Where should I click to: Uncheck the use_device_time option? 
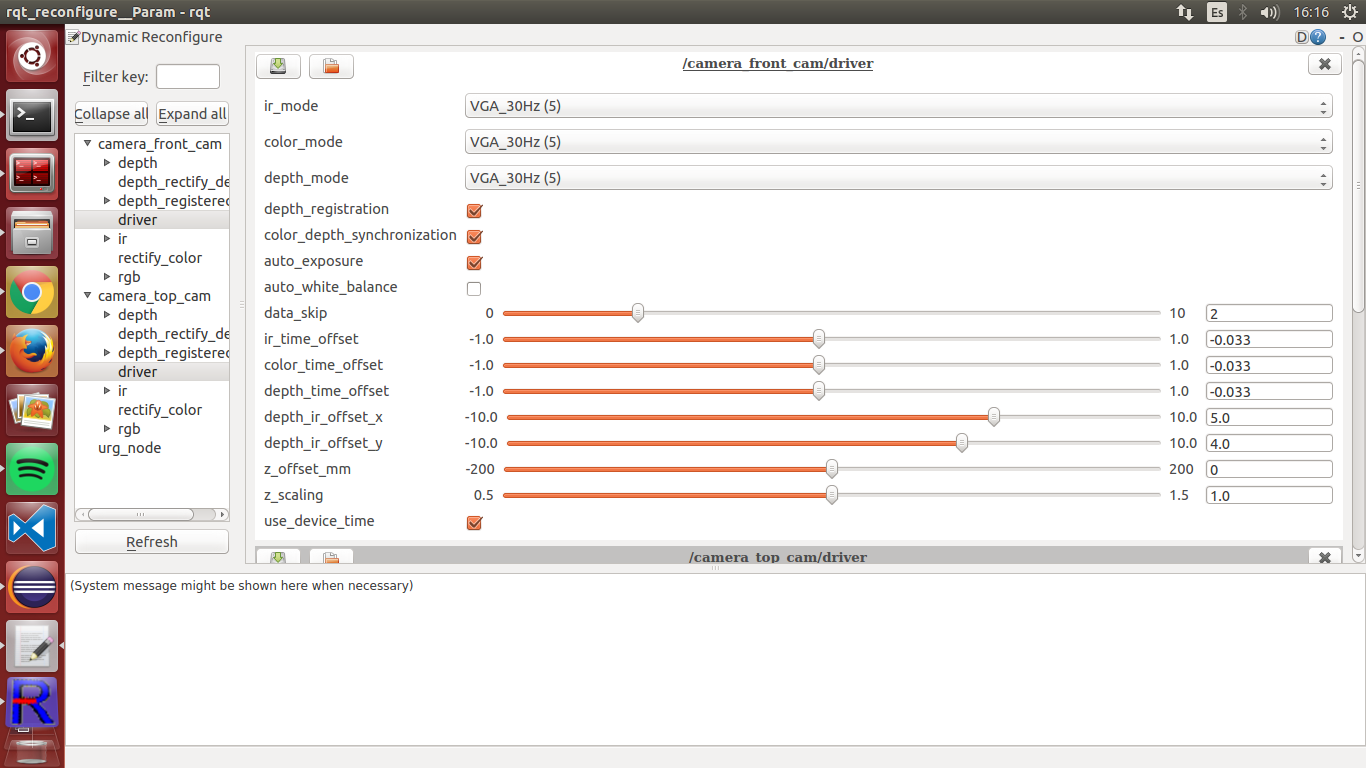(x=475, y=523)
